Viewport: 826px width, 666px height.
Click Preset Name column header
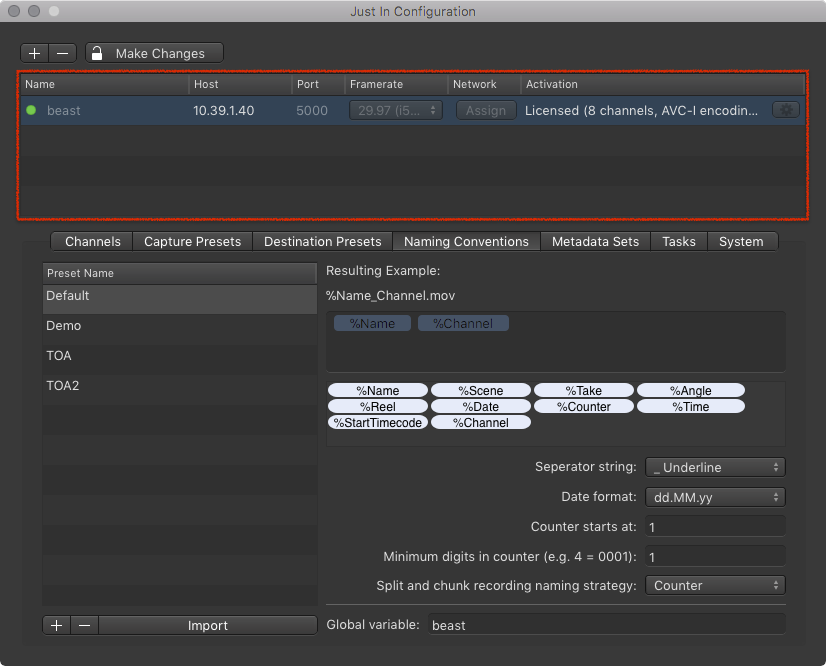(180, 273)
